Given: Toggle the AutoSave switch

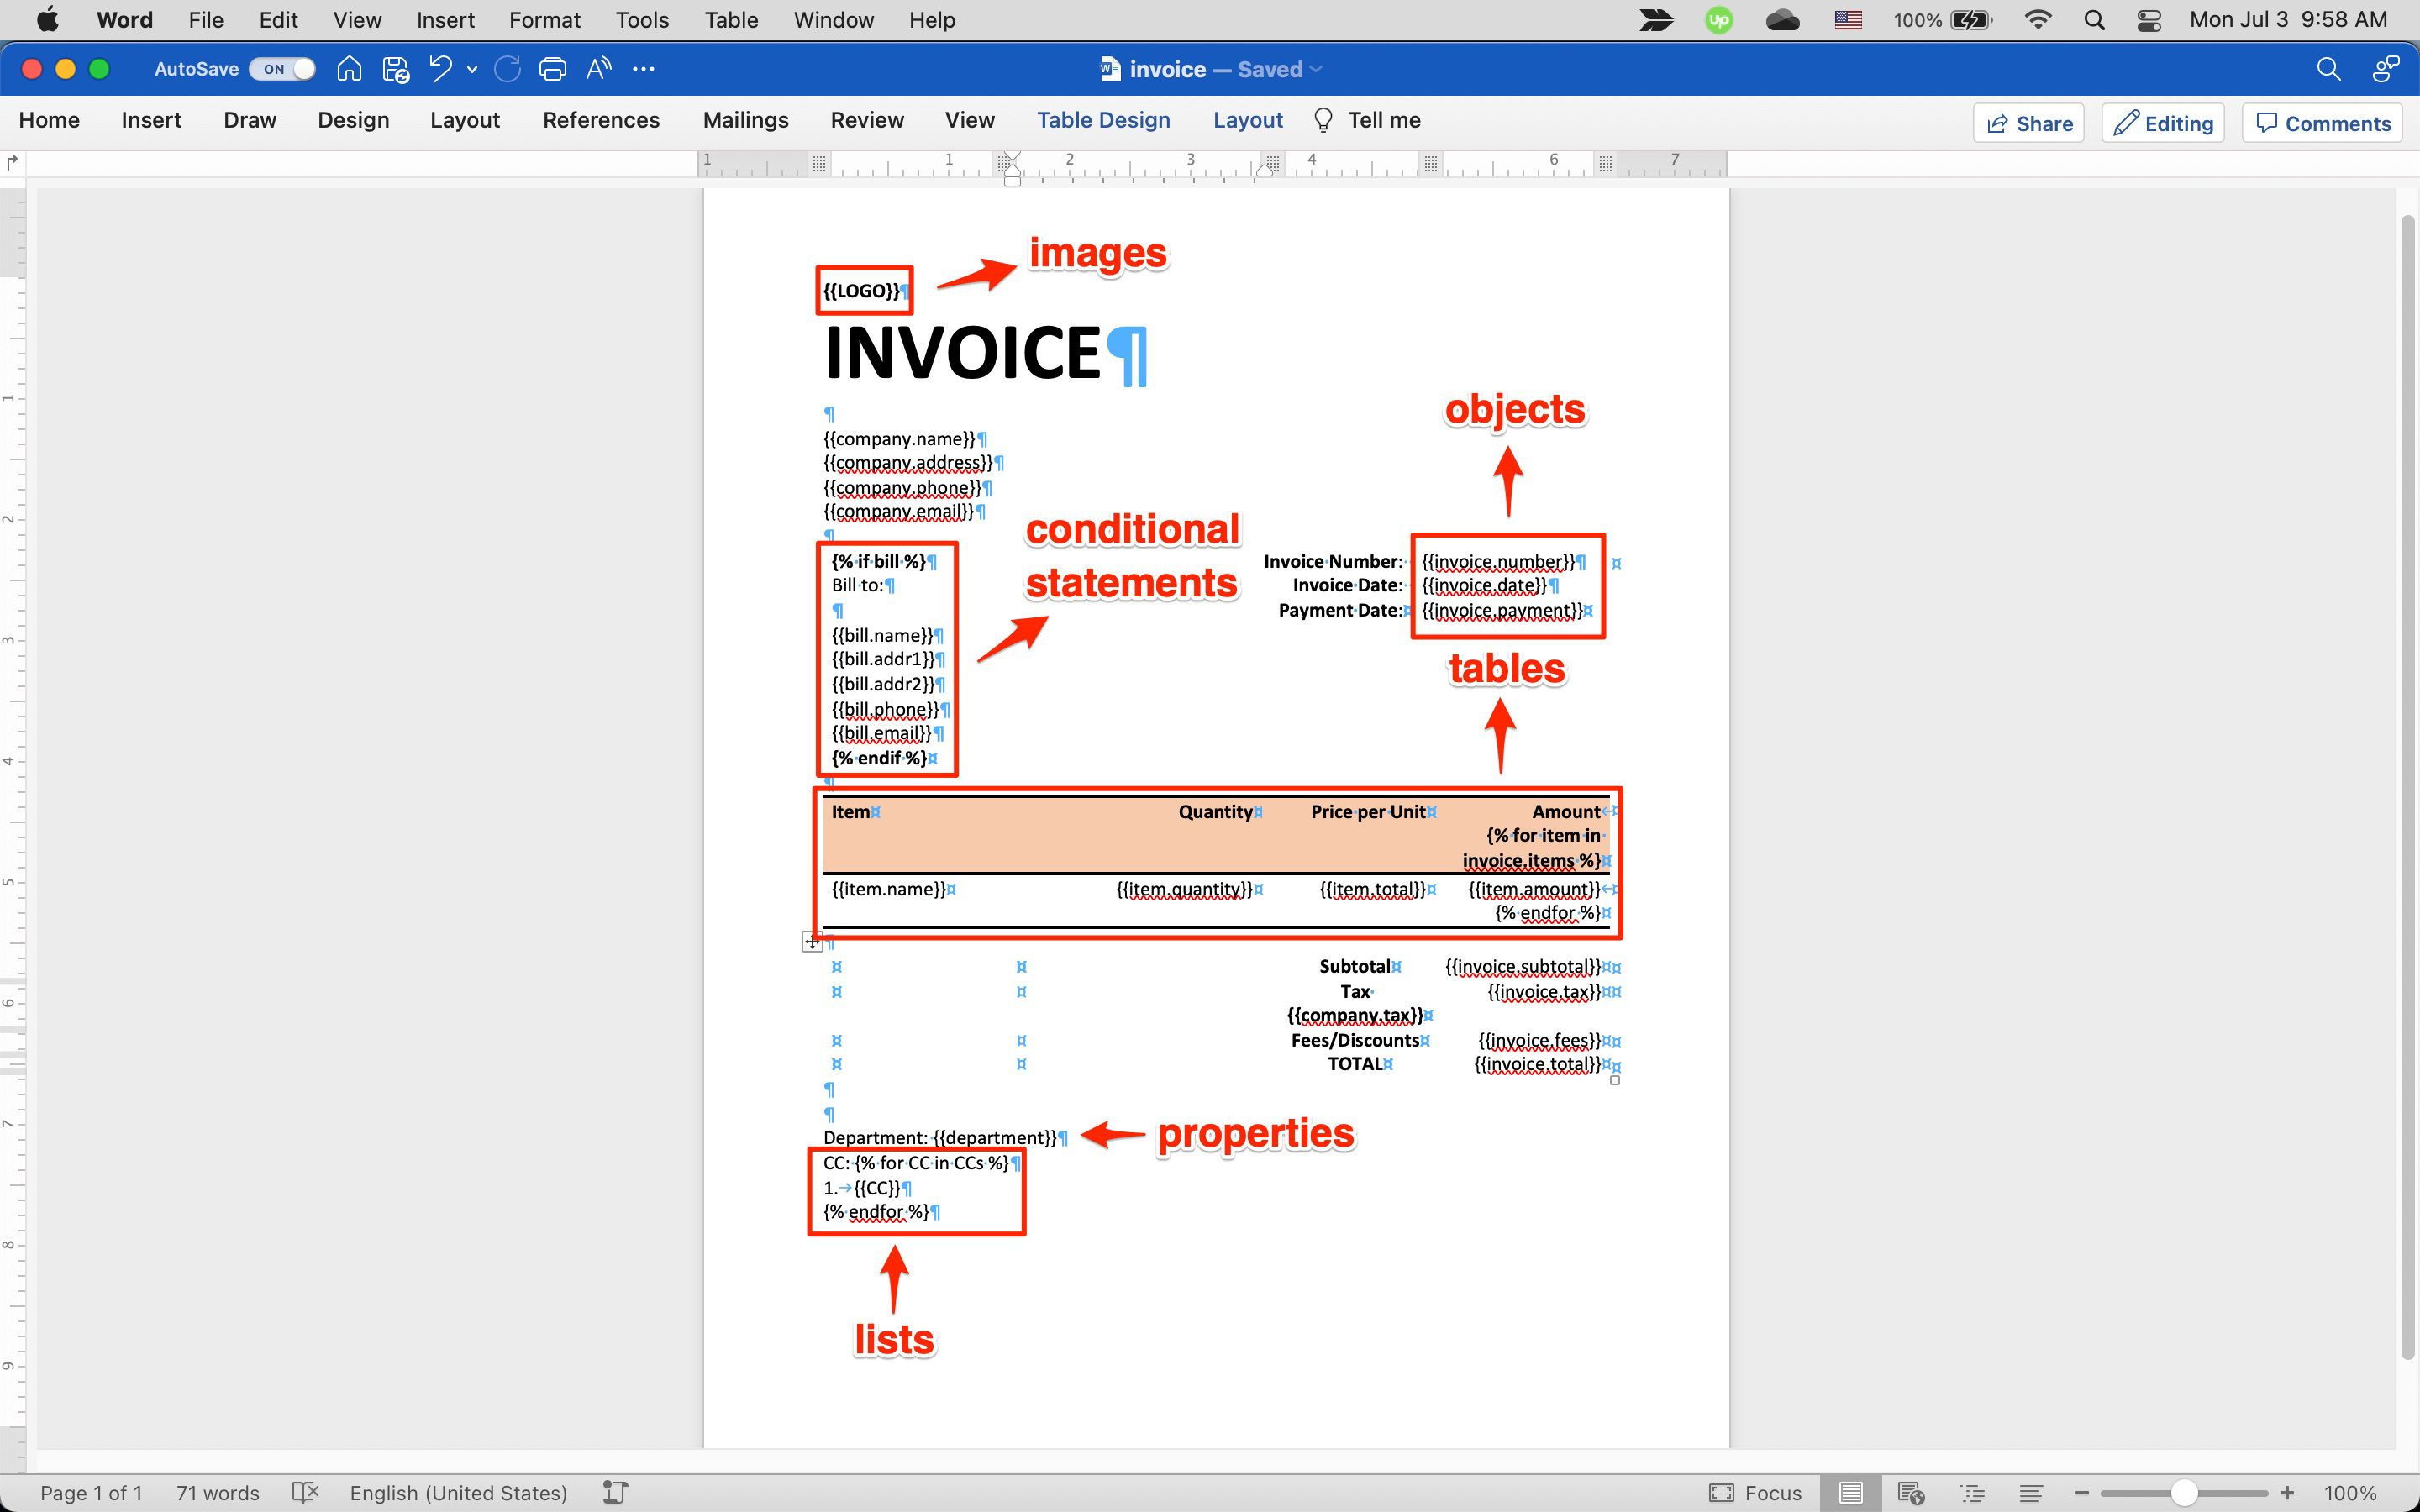Looking at the screenshot, I should click(x=283, y=69).
